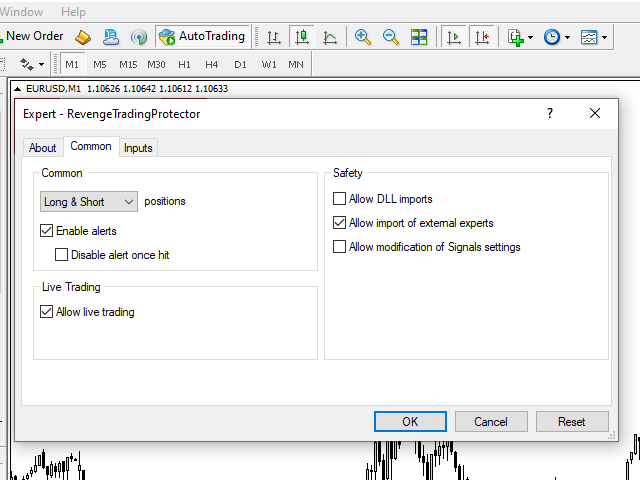
Task: Toggle Enable alerts checkbox
Action: (47, 231)
